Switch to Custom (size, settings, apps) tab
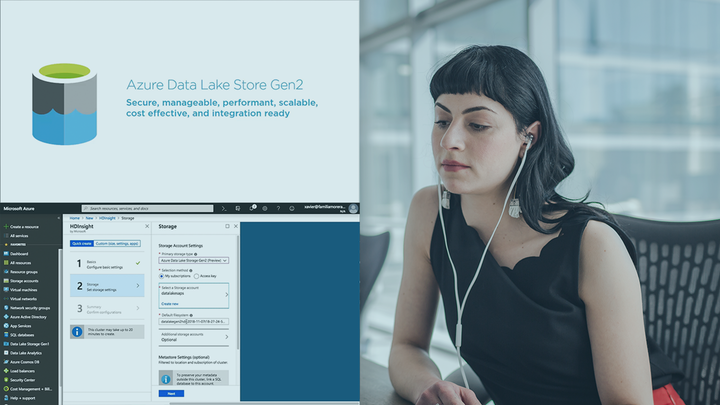Image resolution: width=720 pixels, height=405 pixels. [x=117, y=244]
